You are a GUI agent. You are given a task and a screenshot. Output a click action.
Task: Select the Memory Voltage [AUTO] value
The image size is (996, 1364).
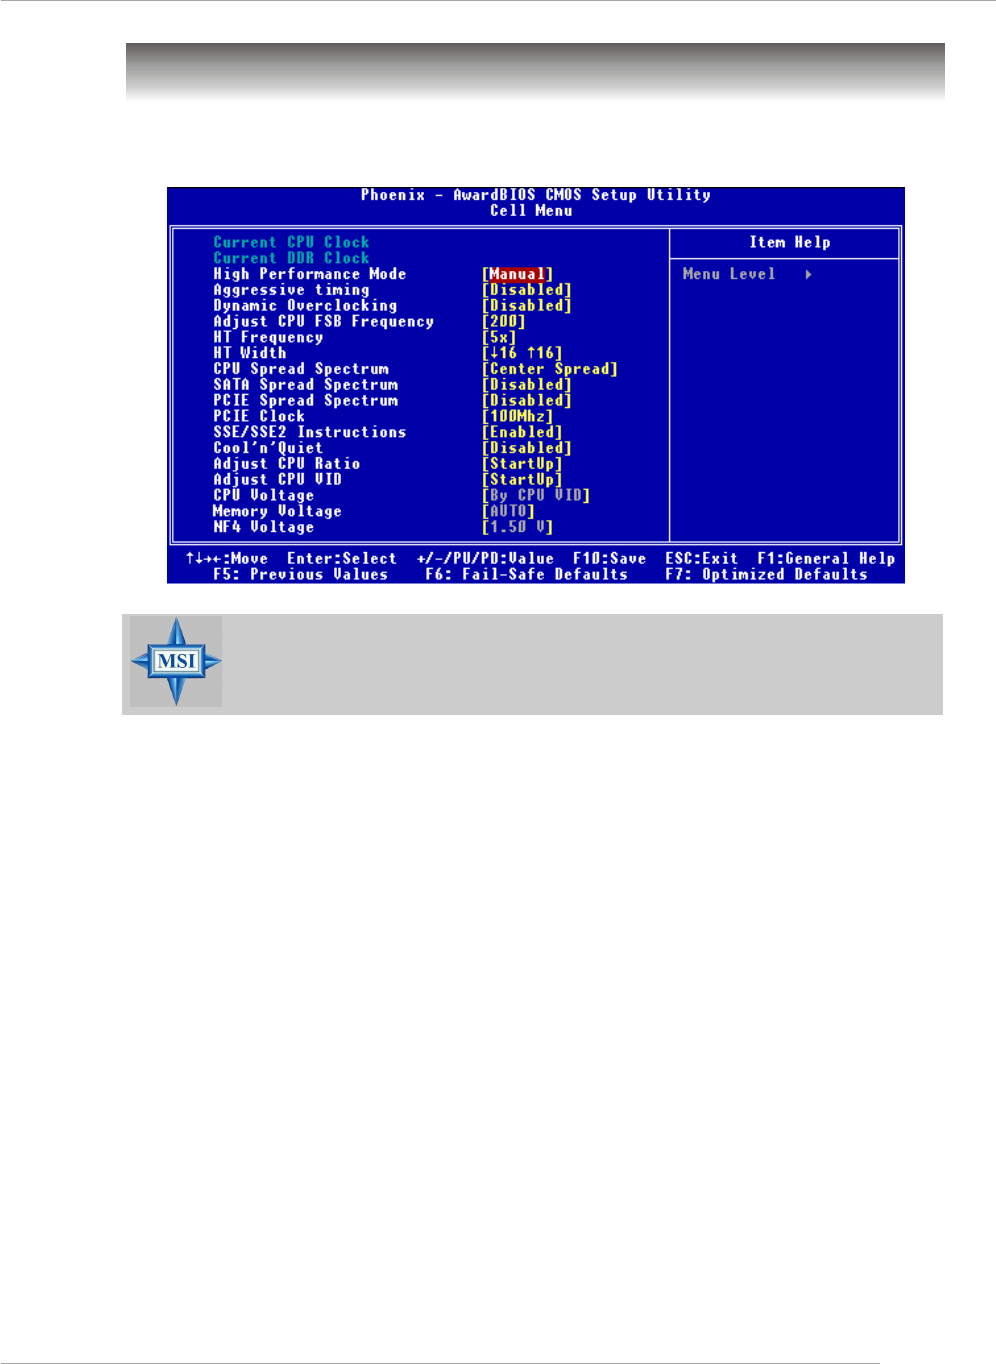click(508, 511)
